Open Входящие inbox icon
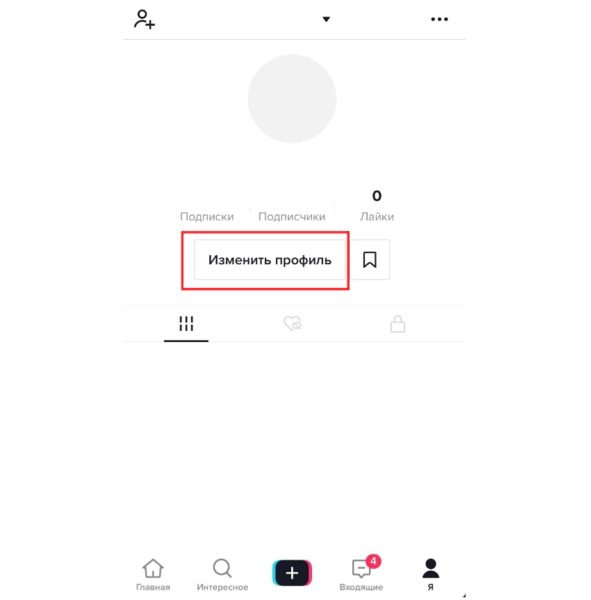Screen dimensions: 591x600 (x=361, y=569)
